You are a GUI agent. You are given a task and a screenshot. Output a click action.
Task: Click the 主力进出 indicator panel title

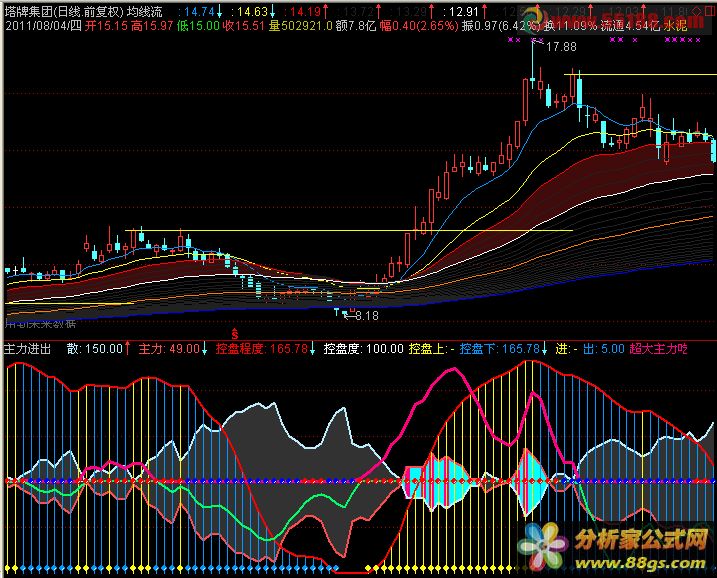tap(28, 349)
